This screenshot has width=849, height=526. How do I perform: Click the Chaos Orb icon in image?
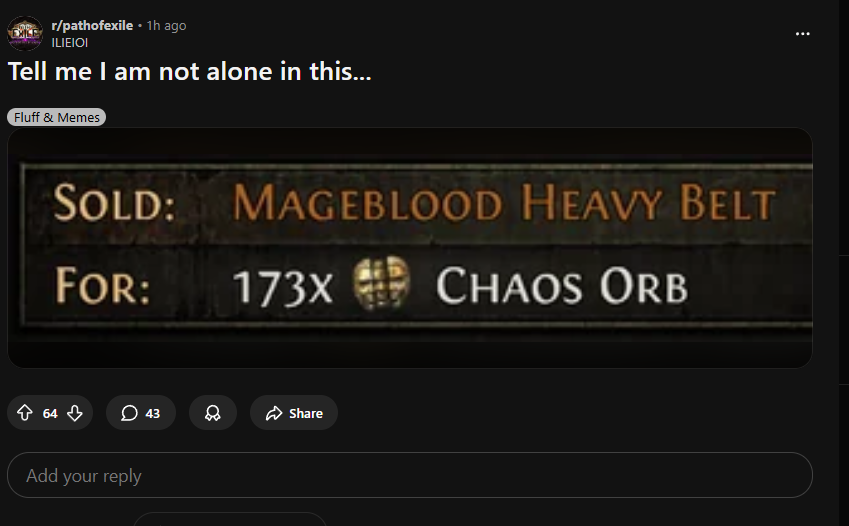pos(382,283)
